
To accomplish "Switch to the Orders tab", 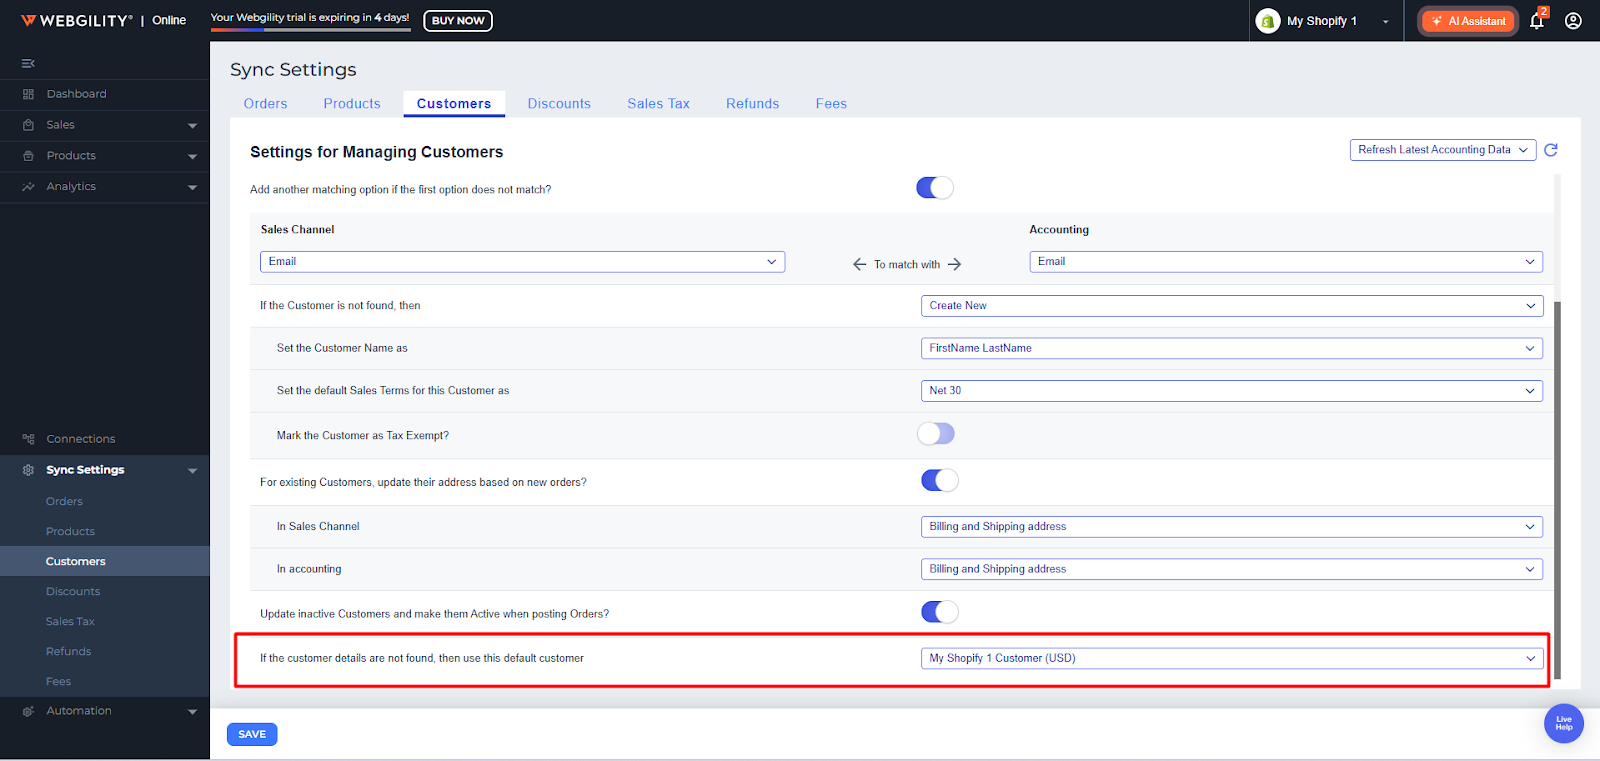I will [x=265, y=104].
